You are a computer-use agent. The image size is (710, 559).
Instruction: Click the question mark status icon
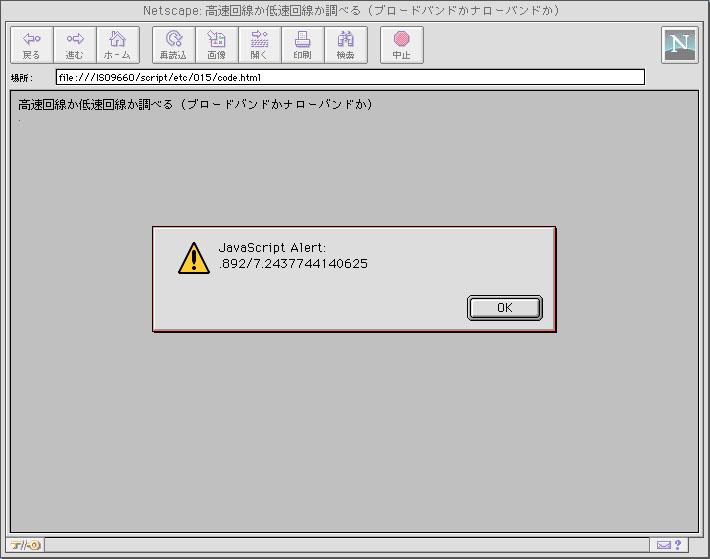(678, 545)
